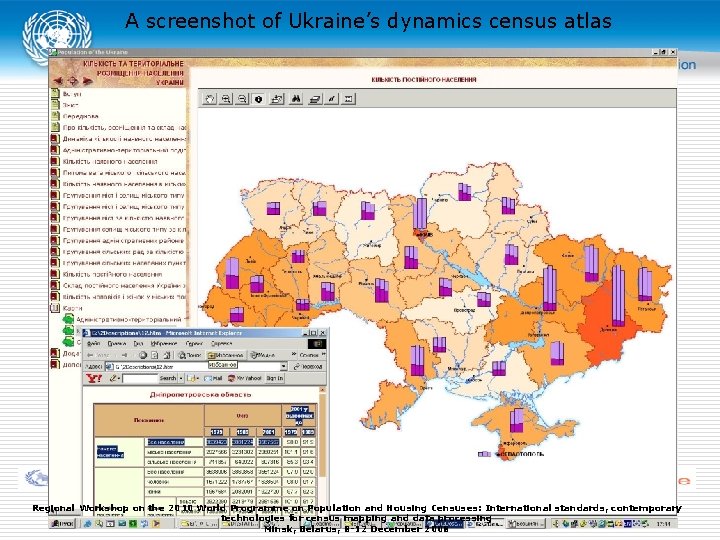Image resolution: width=720 pixels, height=540 pixels.
Task: Go to previous atlas page with left arrow
Action: coord(58,81)
